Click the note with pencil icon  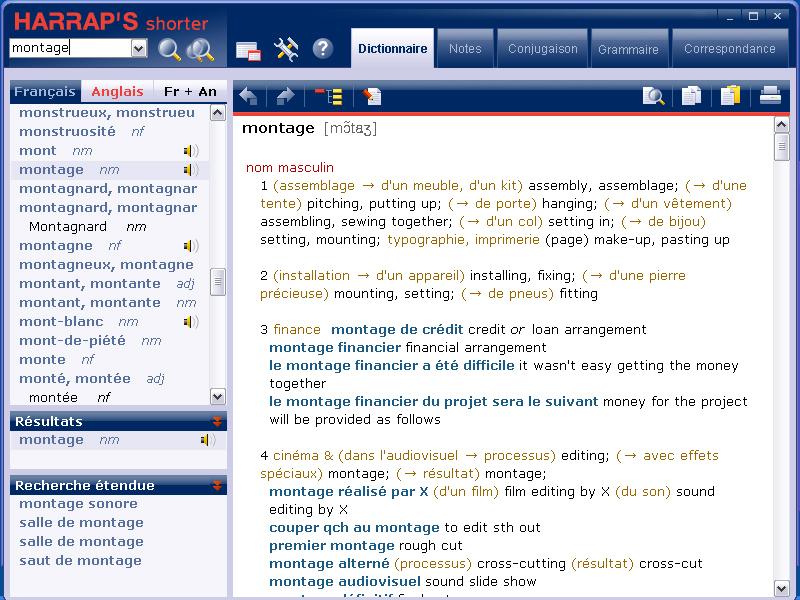(372, 96)
